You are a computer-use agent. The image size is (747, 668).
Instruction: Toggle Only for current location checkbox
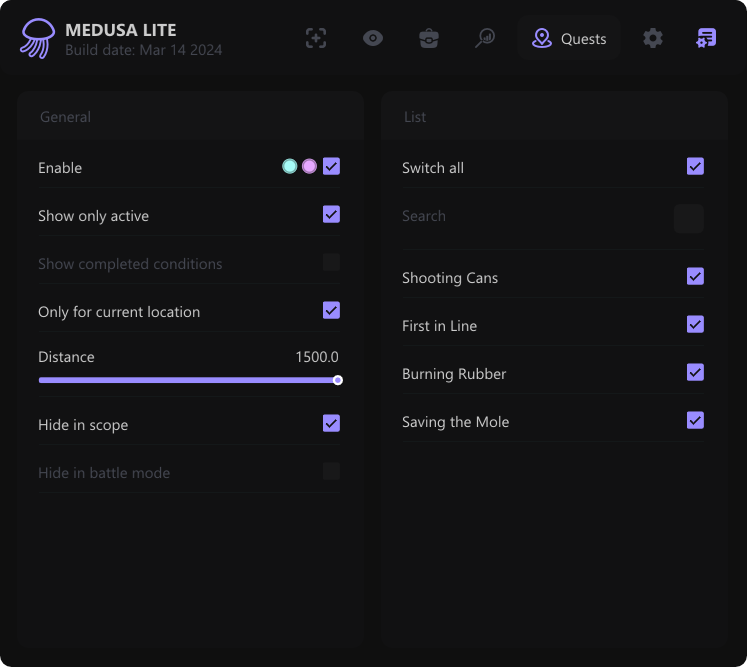tap(332, 310)
